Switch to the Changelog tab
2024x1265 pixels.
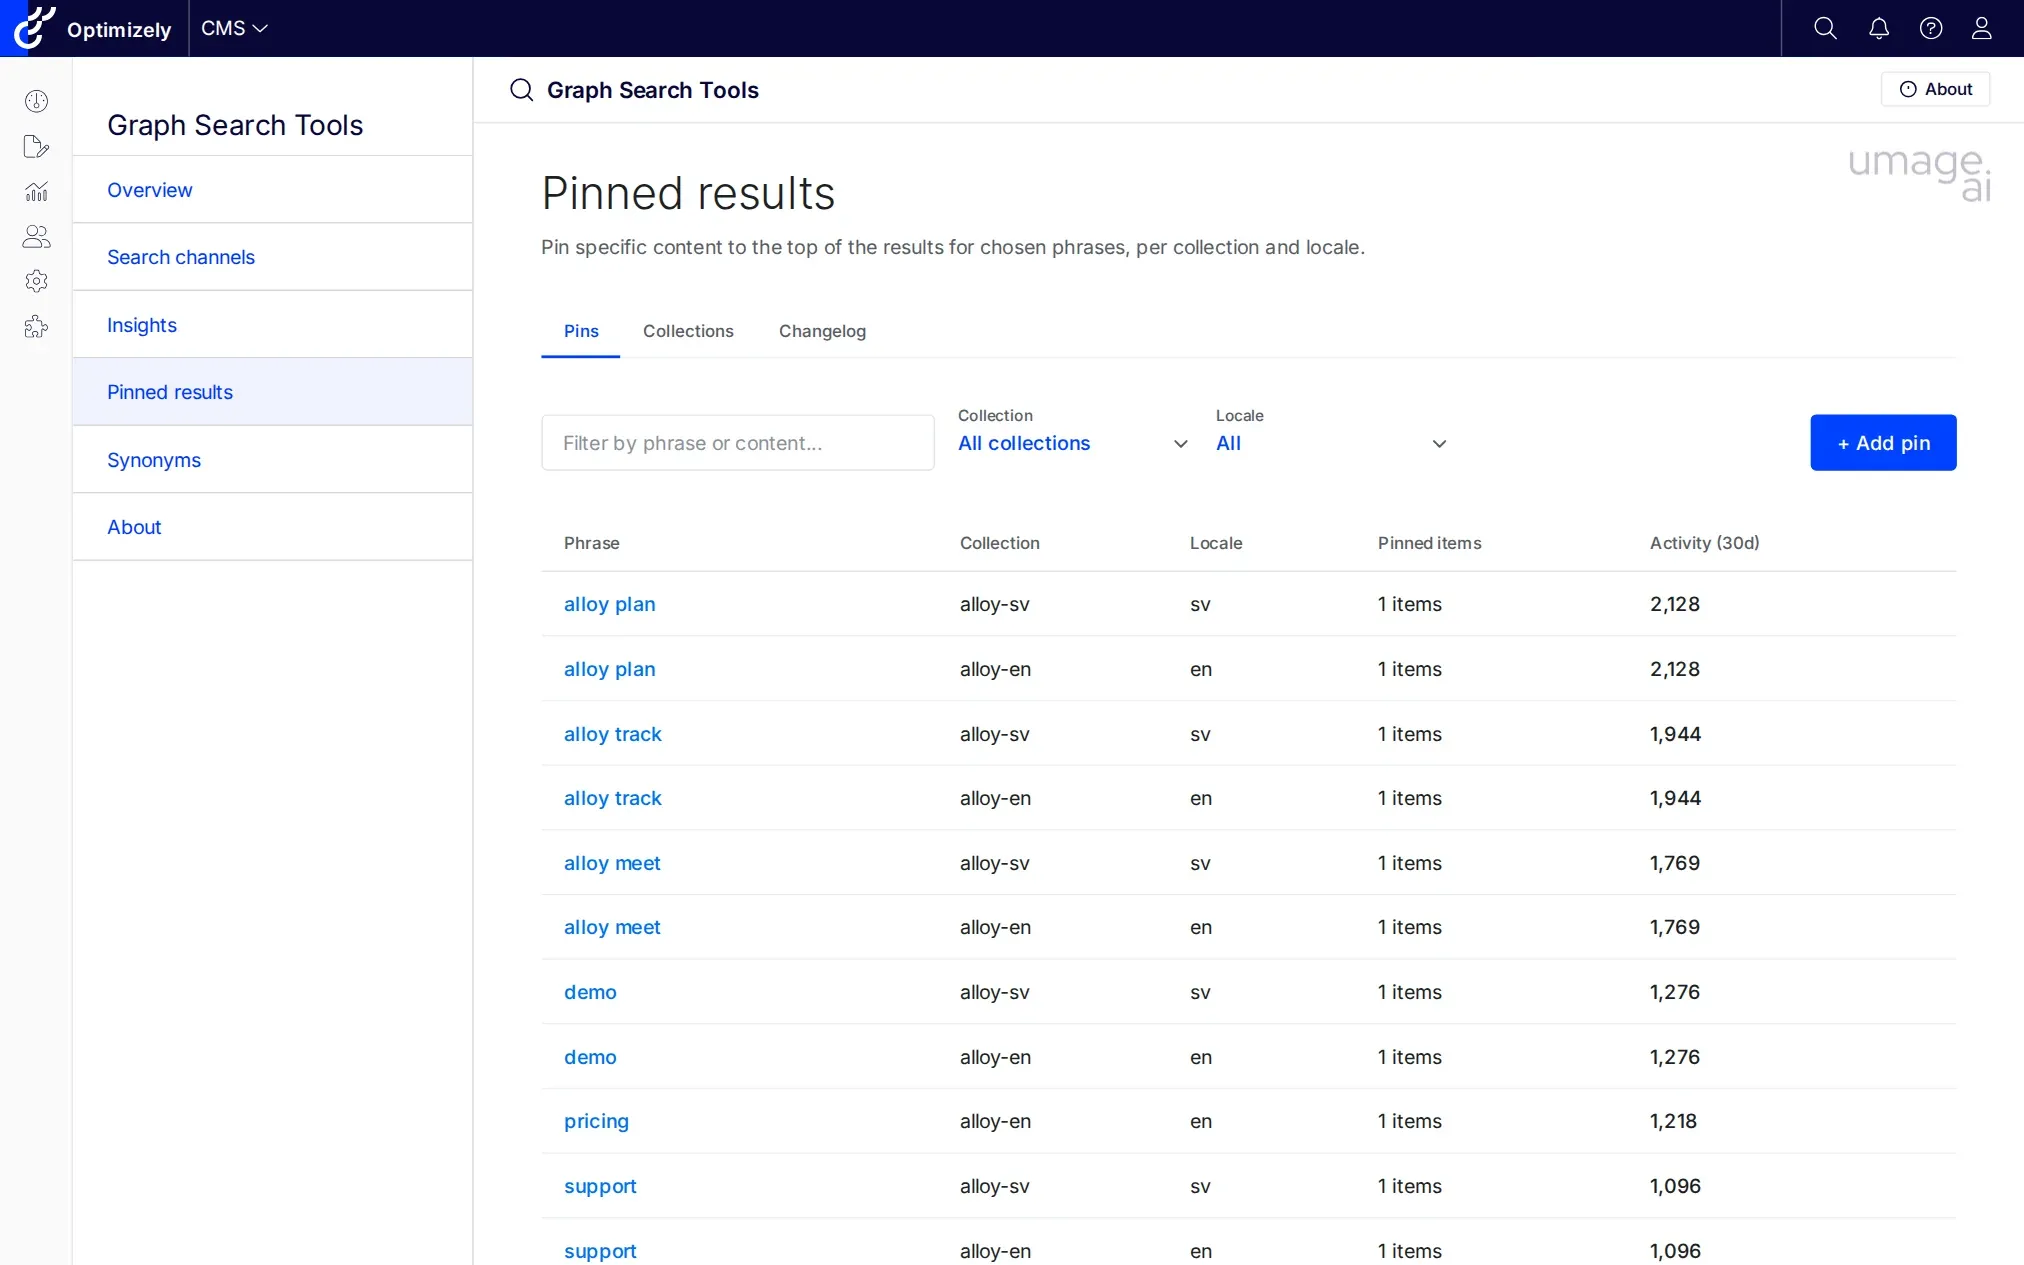pos(822,331)
